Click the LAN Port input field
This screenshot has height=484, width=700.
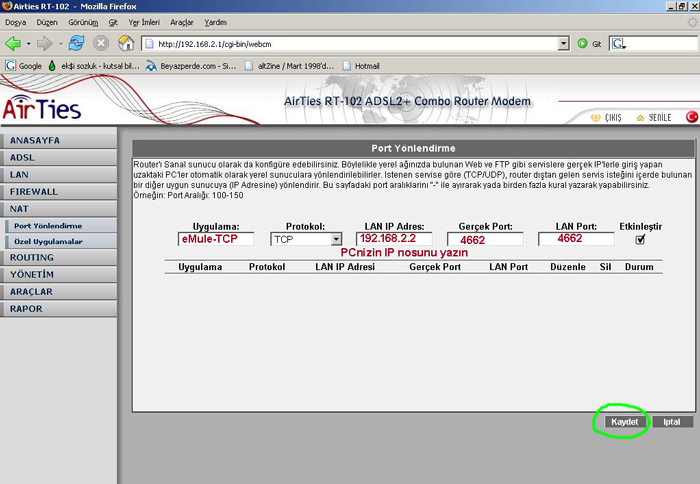coord(576,239)
